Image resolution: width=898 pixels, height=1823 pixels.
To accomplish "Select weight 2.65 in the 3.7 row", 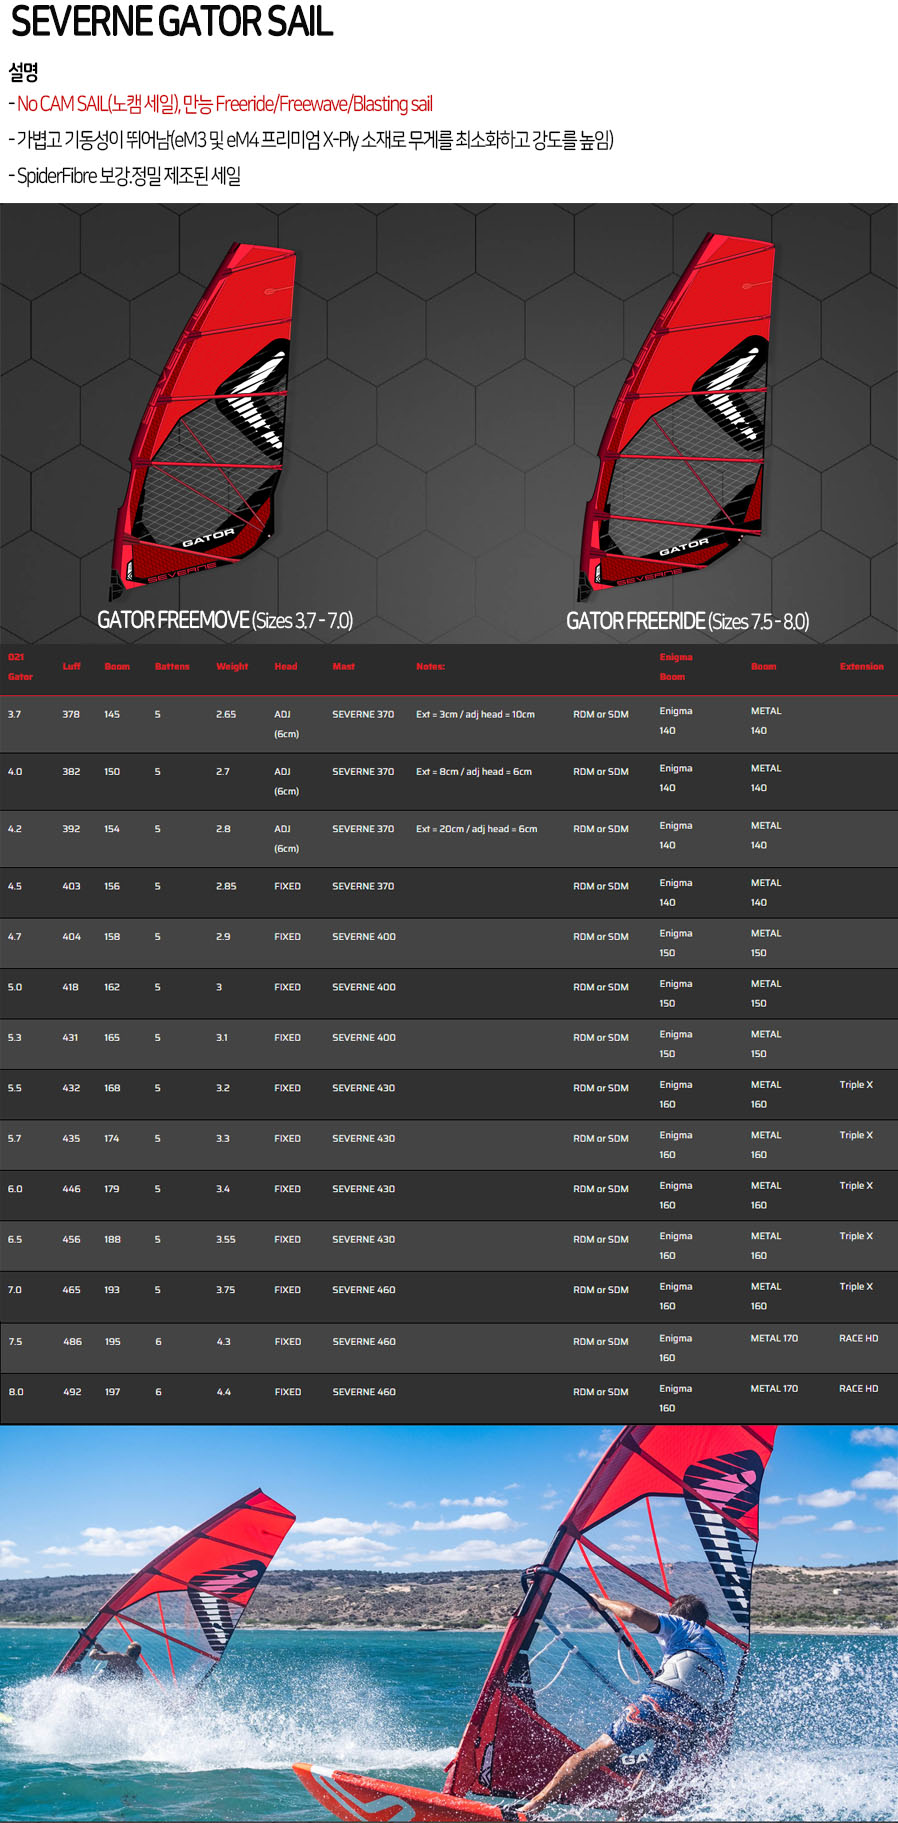I will click(226, 714).
